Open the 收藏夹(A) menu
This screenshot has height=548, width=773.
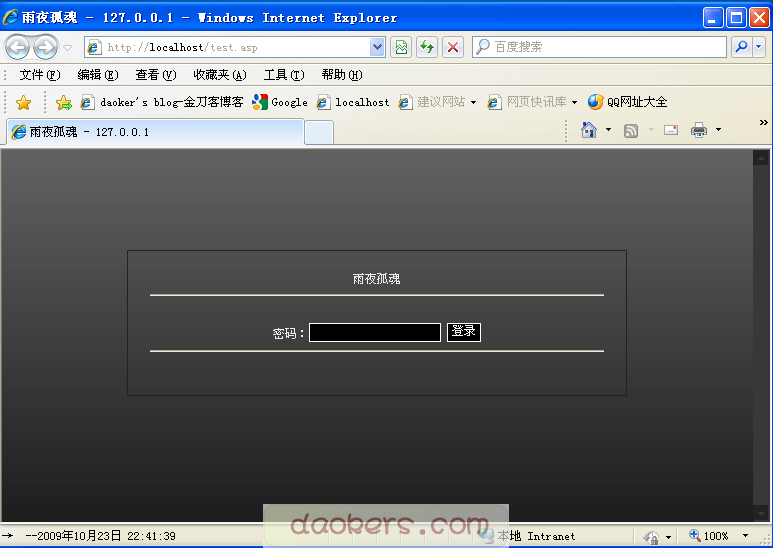tap(220, 75)
